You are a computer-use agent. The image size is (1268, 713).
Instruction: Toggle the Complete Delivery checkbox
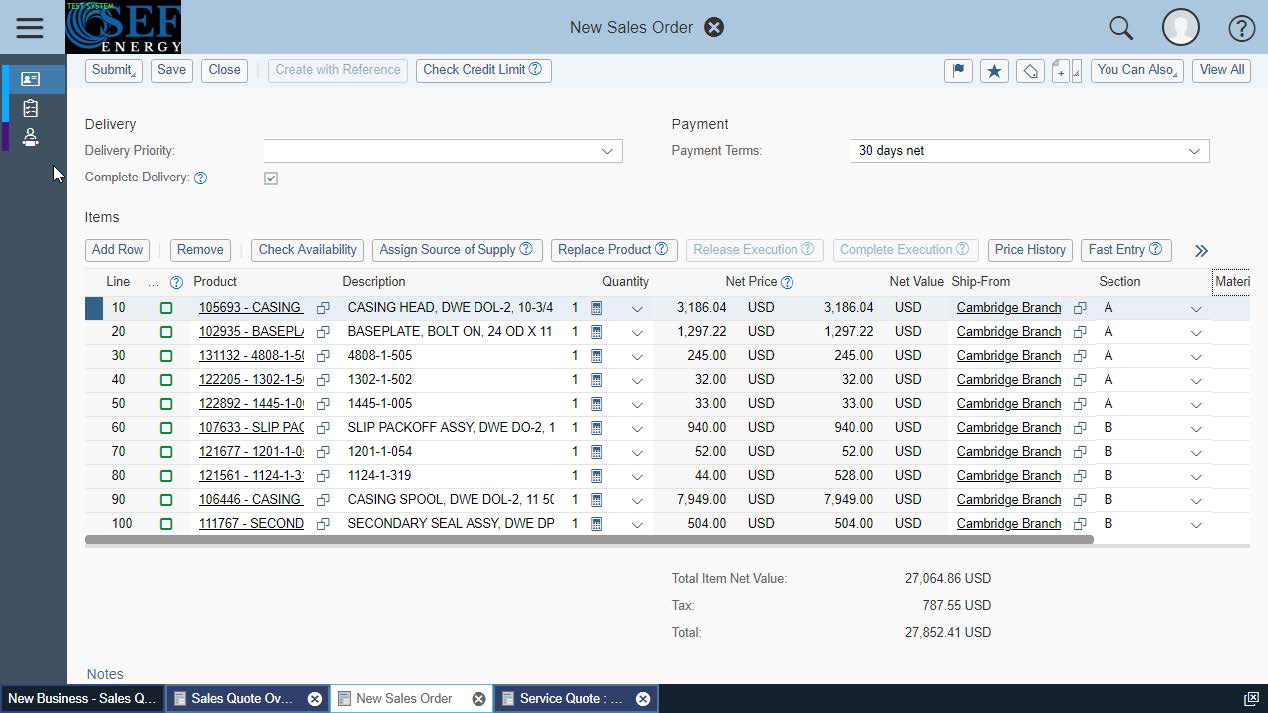pos(271,178)
